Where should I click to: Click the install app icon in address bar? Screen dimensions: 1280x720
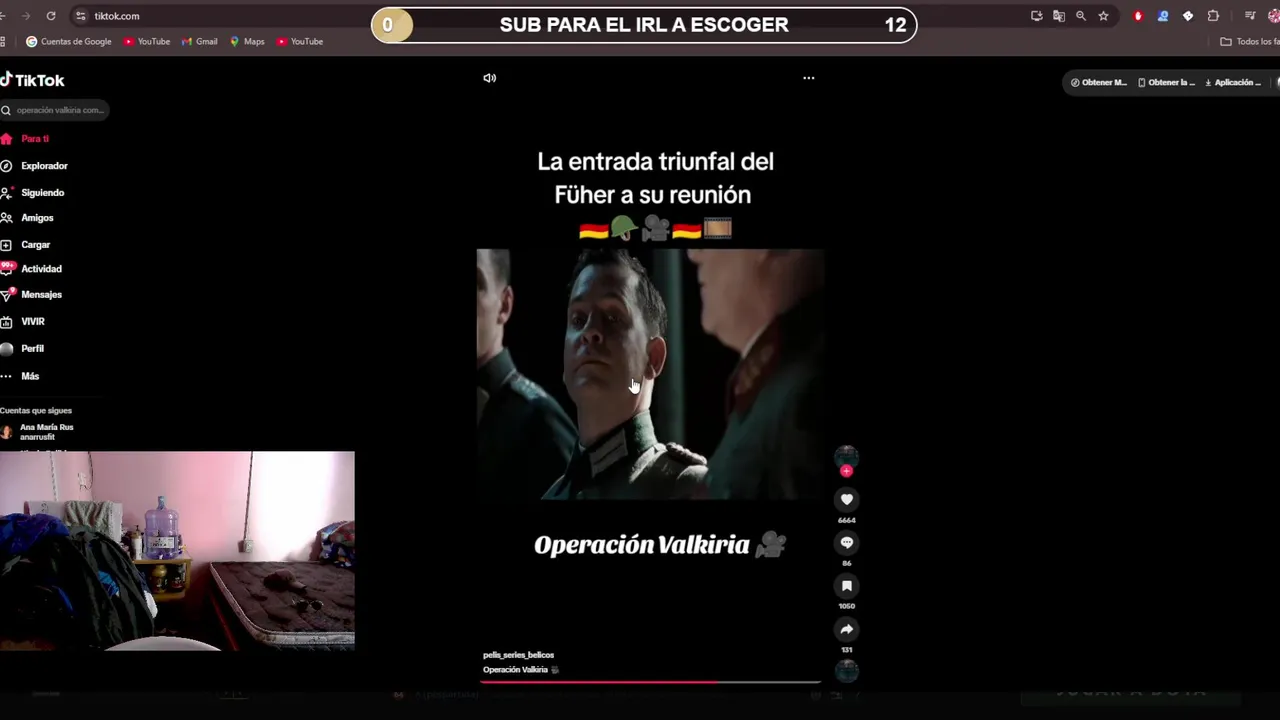[x=1037, y=16]
